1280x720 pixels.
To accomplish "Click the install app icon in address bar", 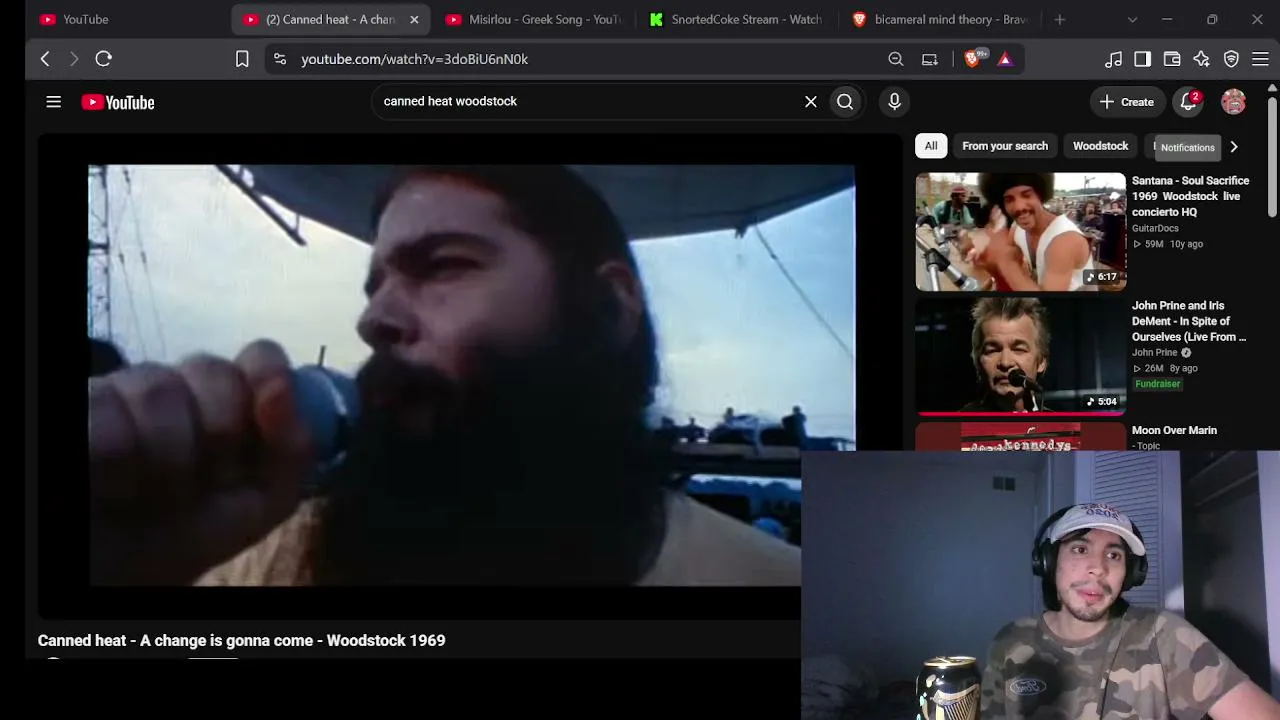I will point(930,59).
